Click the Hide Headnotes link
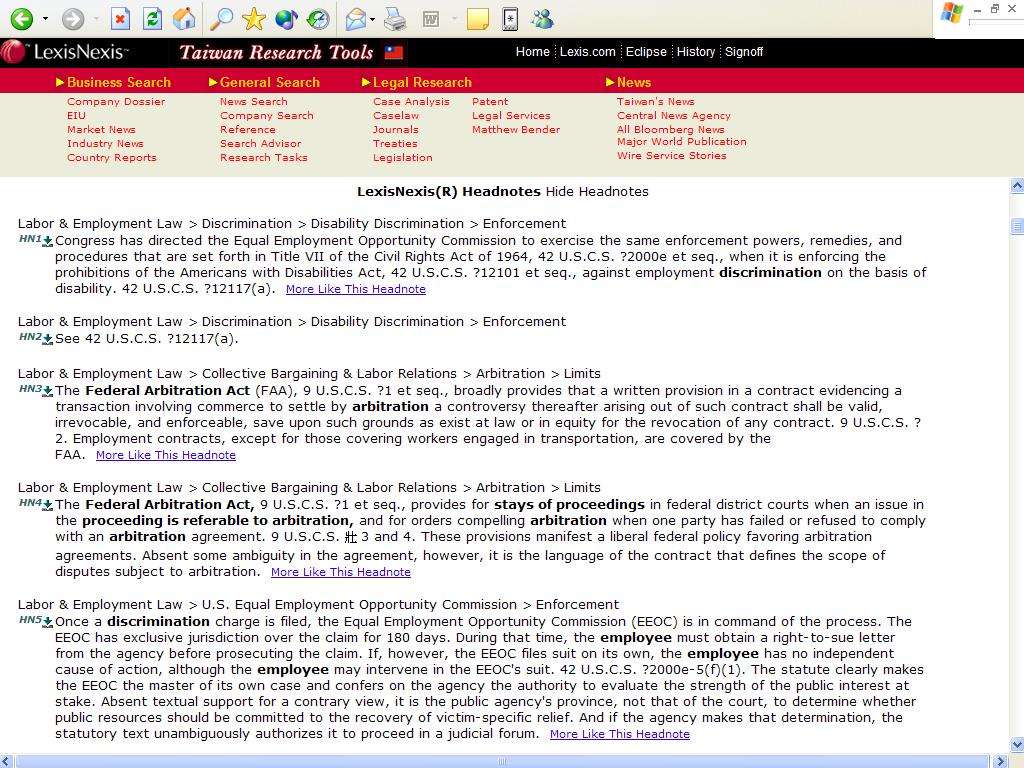Viewport: 1024px width, 768px height. click(x=597, y=191)
